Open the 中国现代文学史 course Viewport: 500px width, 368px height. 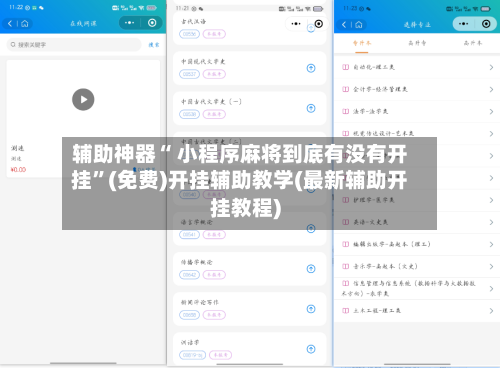(x=203, y=62)
